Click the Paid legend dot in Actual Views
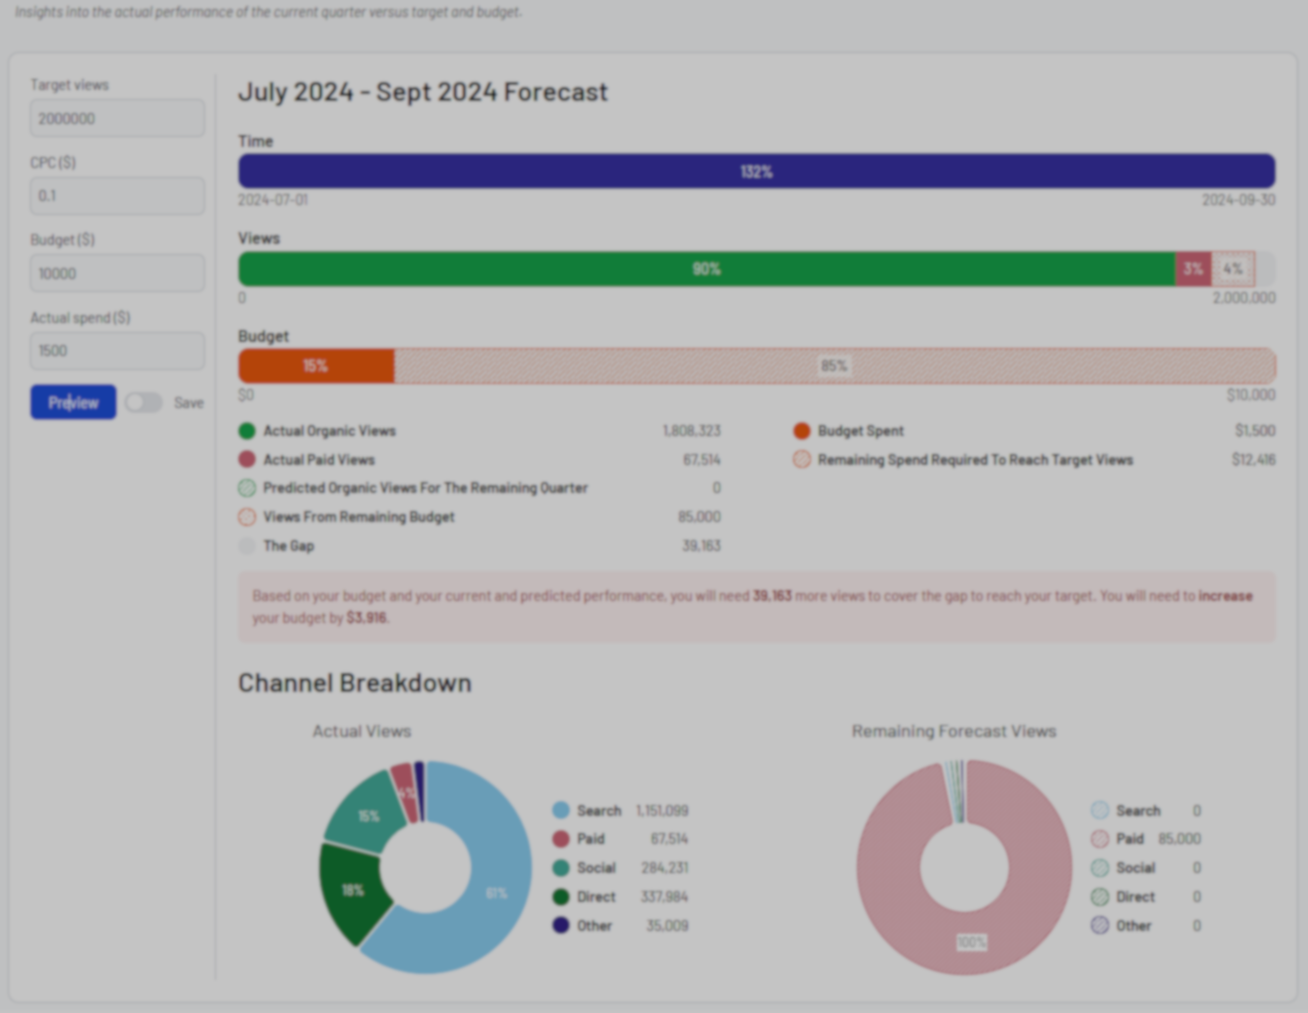This screenshot has width=1308, height=1013. pyautogui.click(x=561, y=839)
